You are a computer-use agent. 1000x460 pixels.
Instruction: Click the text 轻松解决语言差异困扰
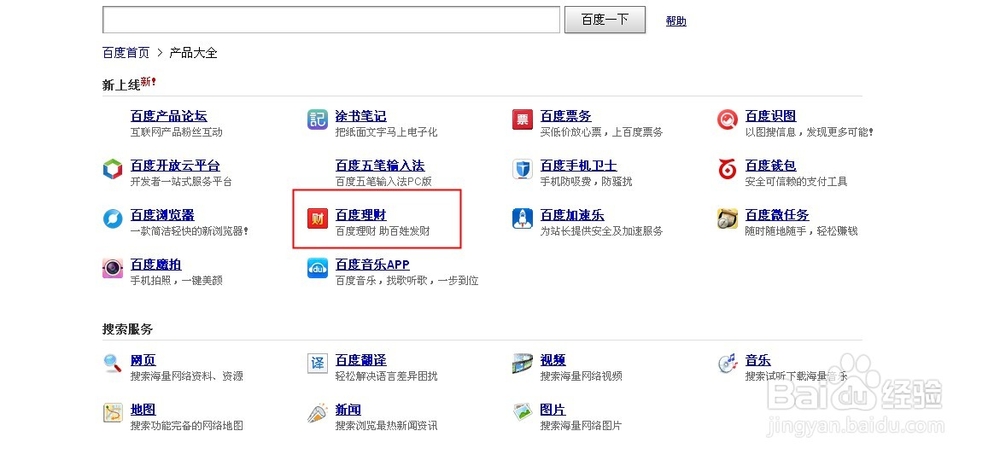386,376
